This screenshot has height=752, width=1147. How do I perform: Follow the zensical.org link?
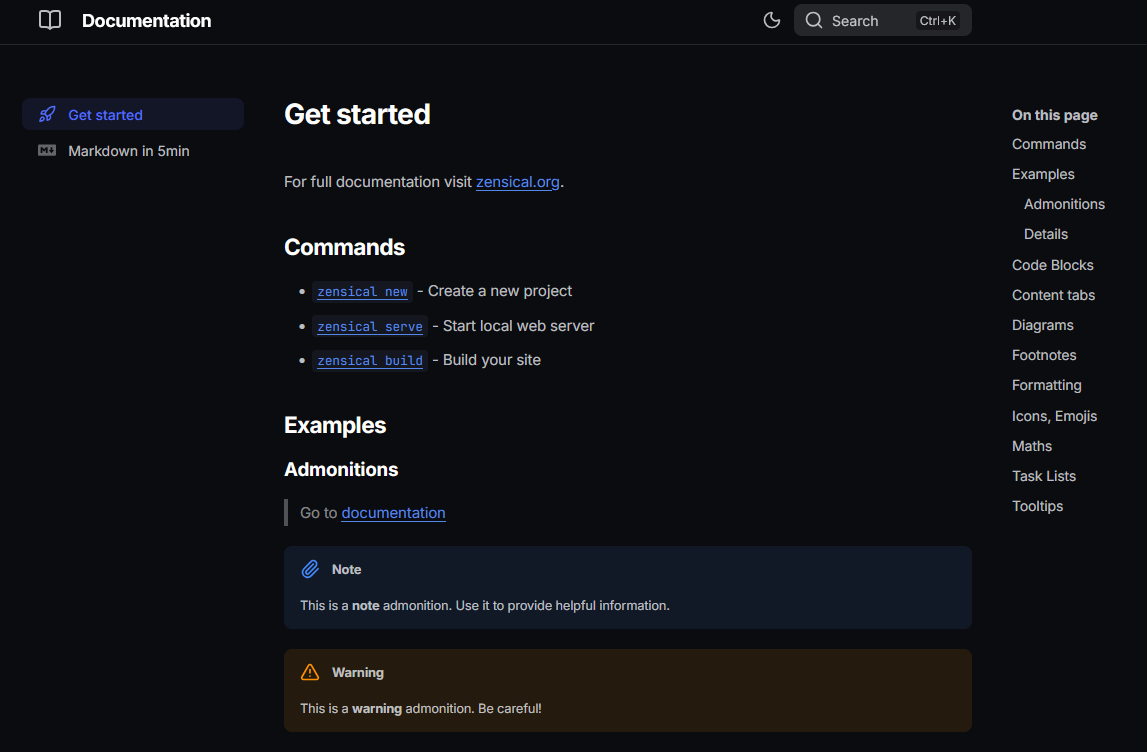coord(517,181)
